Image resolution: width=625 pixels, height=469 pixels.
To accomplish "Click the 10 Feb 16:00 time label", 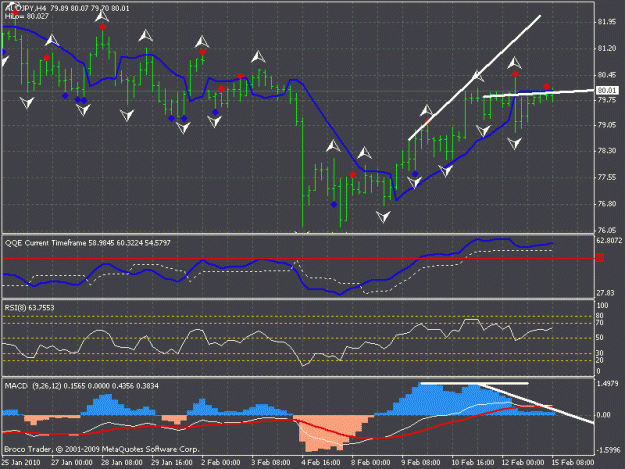I will point(472,462).
